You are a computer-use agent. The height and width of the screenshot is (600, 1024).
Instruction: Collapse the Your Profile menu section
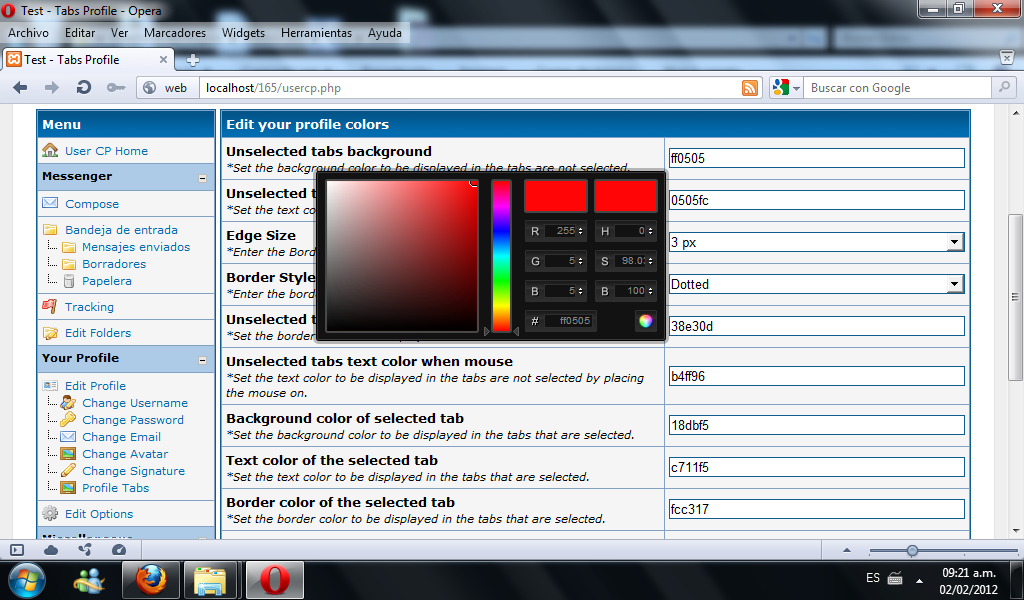click(x=203, y=360)
